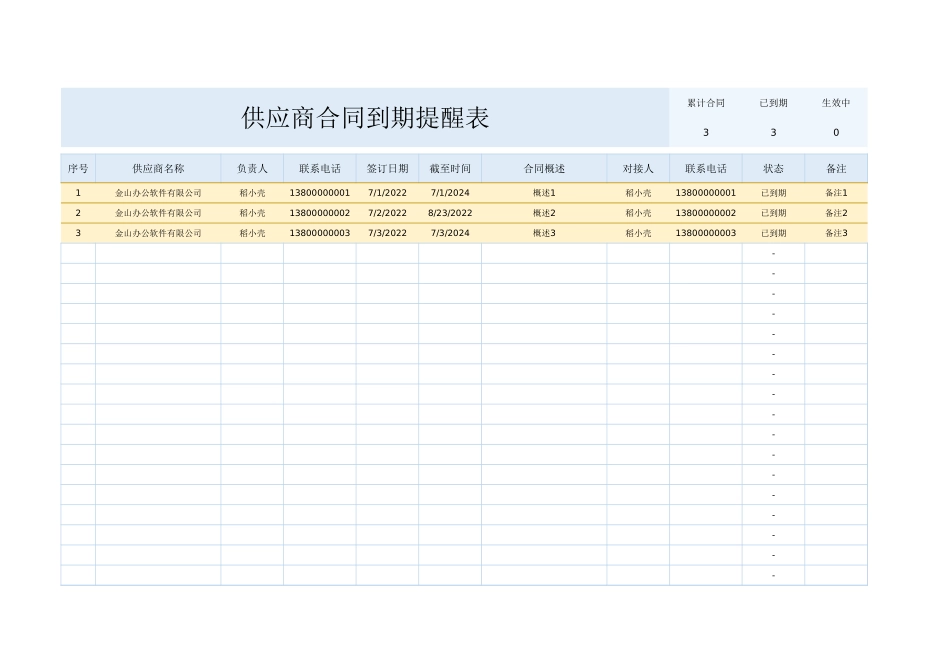The width and height of the screenshot is (950, 672).
Task: Select the 备注3 remark cell in row 3
Action: coord(836,232)
